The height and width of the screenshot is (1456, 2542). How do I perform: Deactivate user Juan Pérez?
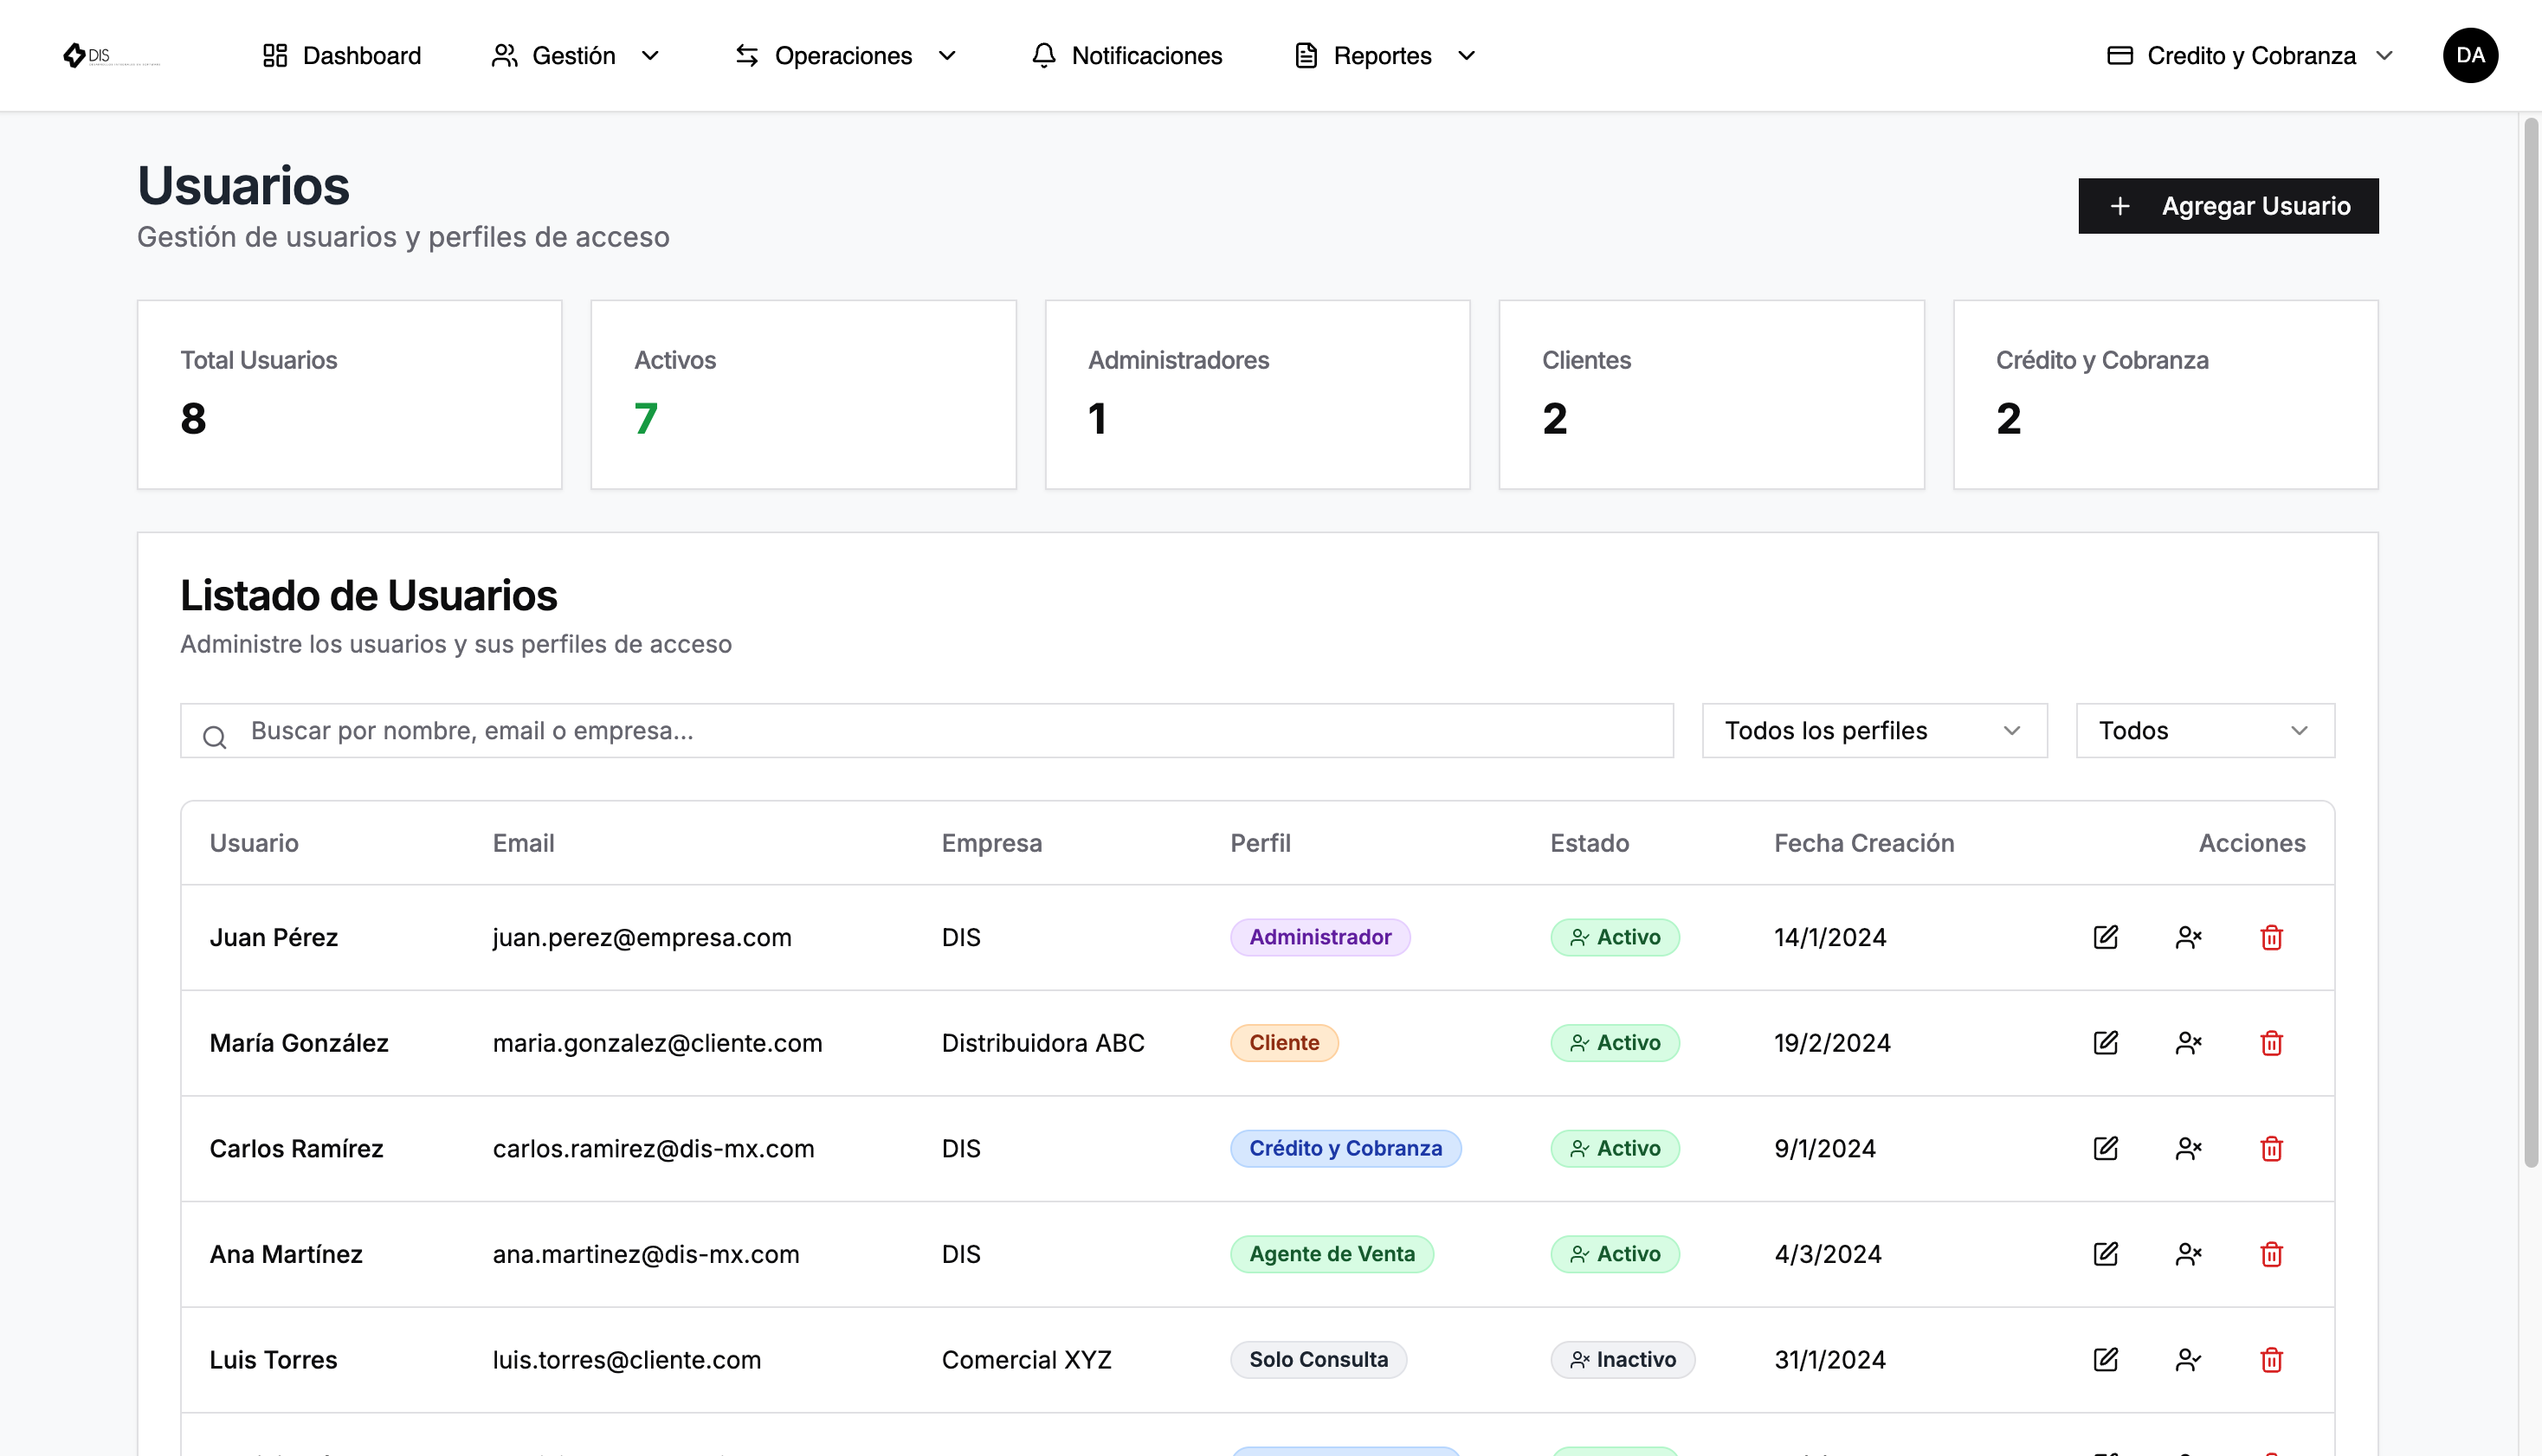(2188, 937)
